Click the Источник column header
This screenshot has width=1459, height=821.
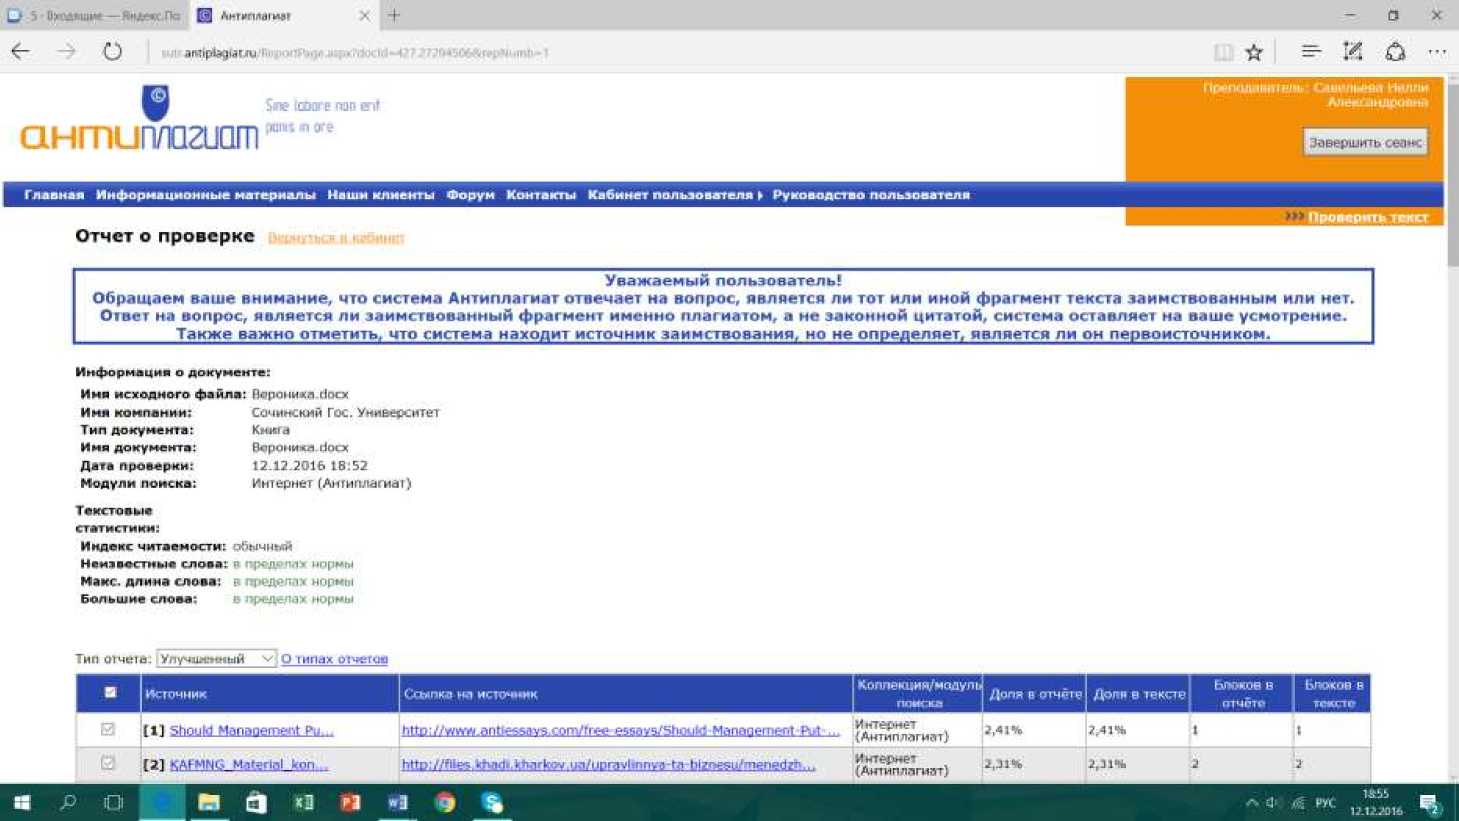(x=269, y=694)
